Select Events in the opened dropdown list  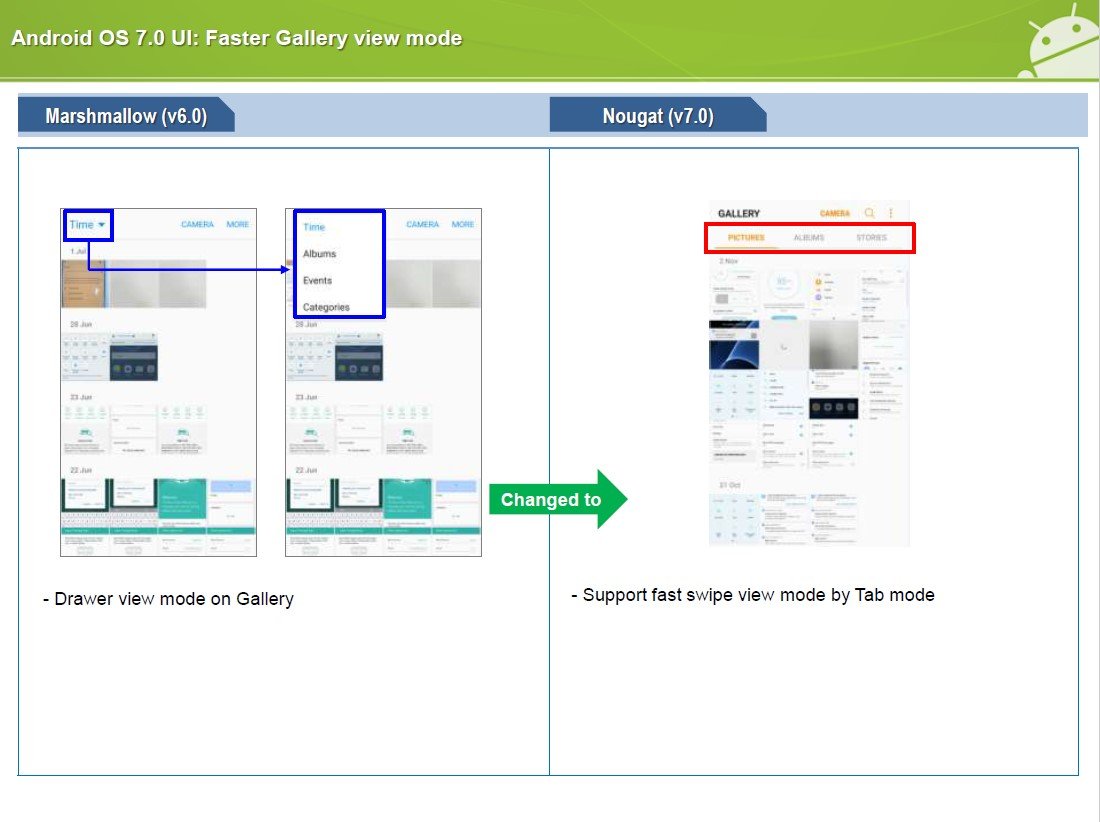[x=318, y=281]
